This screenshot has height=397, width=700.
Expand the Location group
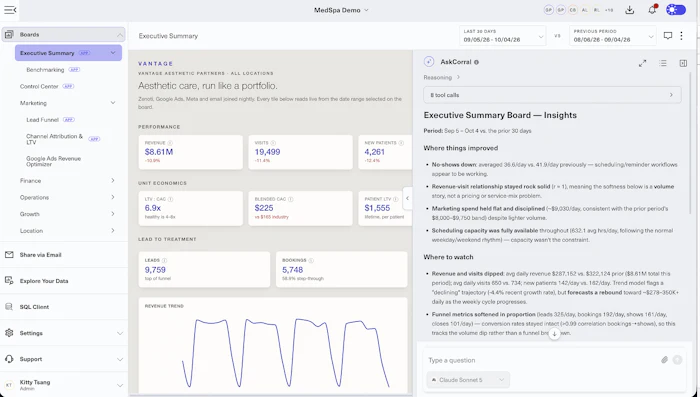(67, 230)
